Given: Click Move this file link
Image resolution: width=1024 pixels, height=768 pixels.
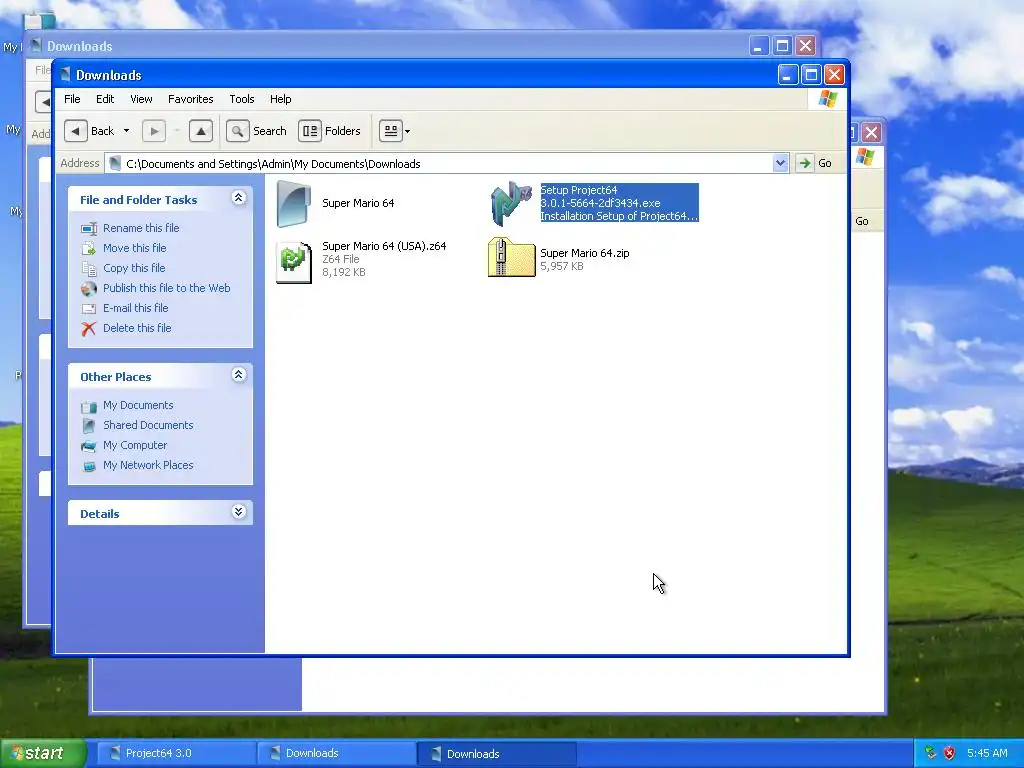Looking at the screenshot, I should [135, 248].
